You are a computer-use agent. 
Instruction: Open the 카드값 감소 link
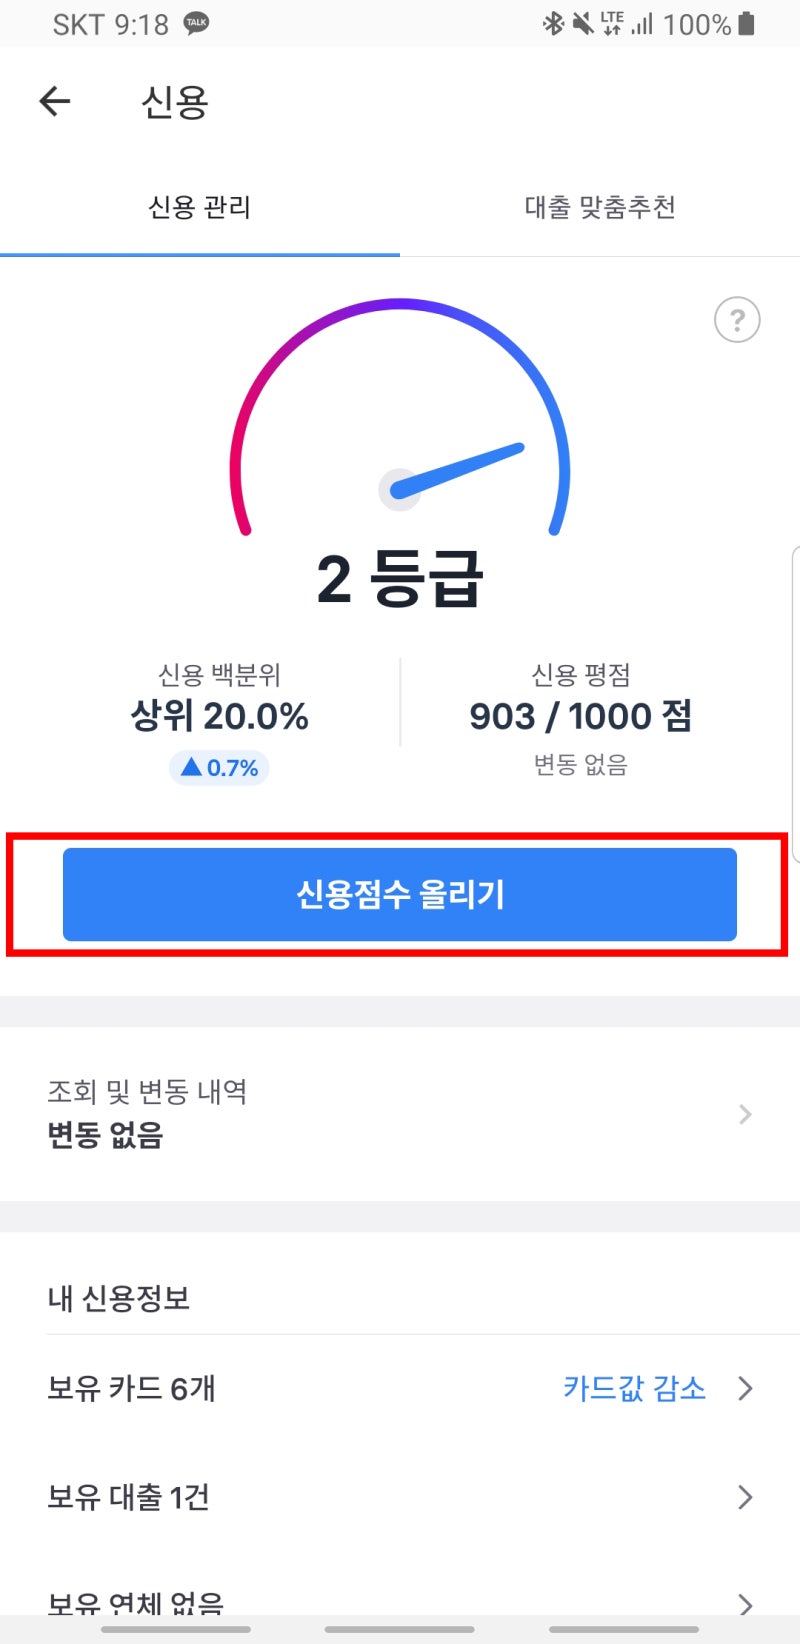click(x=634, y=1388)
